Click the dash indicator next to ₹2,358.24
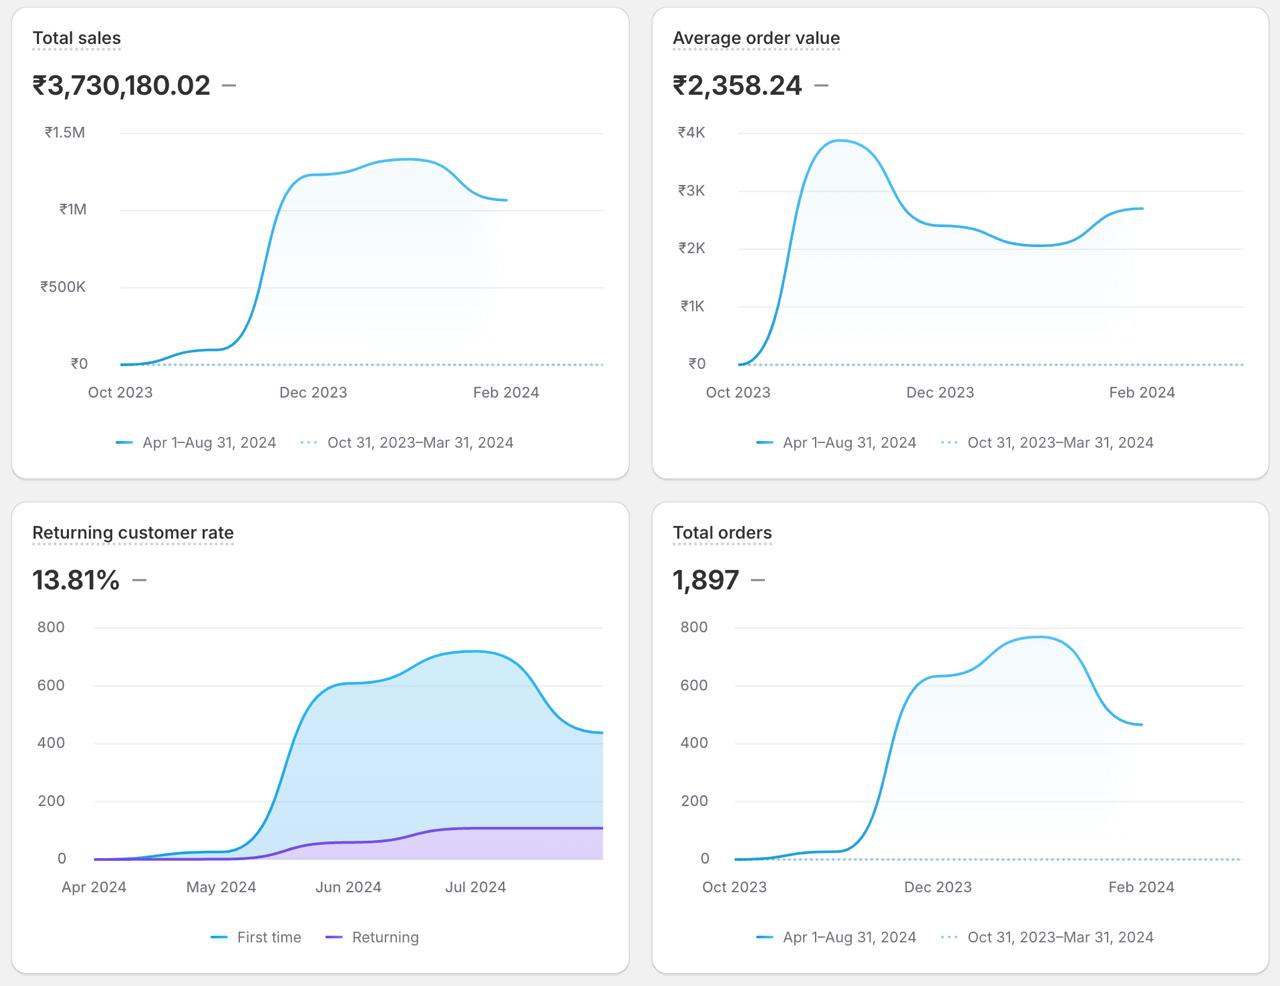 821,86
